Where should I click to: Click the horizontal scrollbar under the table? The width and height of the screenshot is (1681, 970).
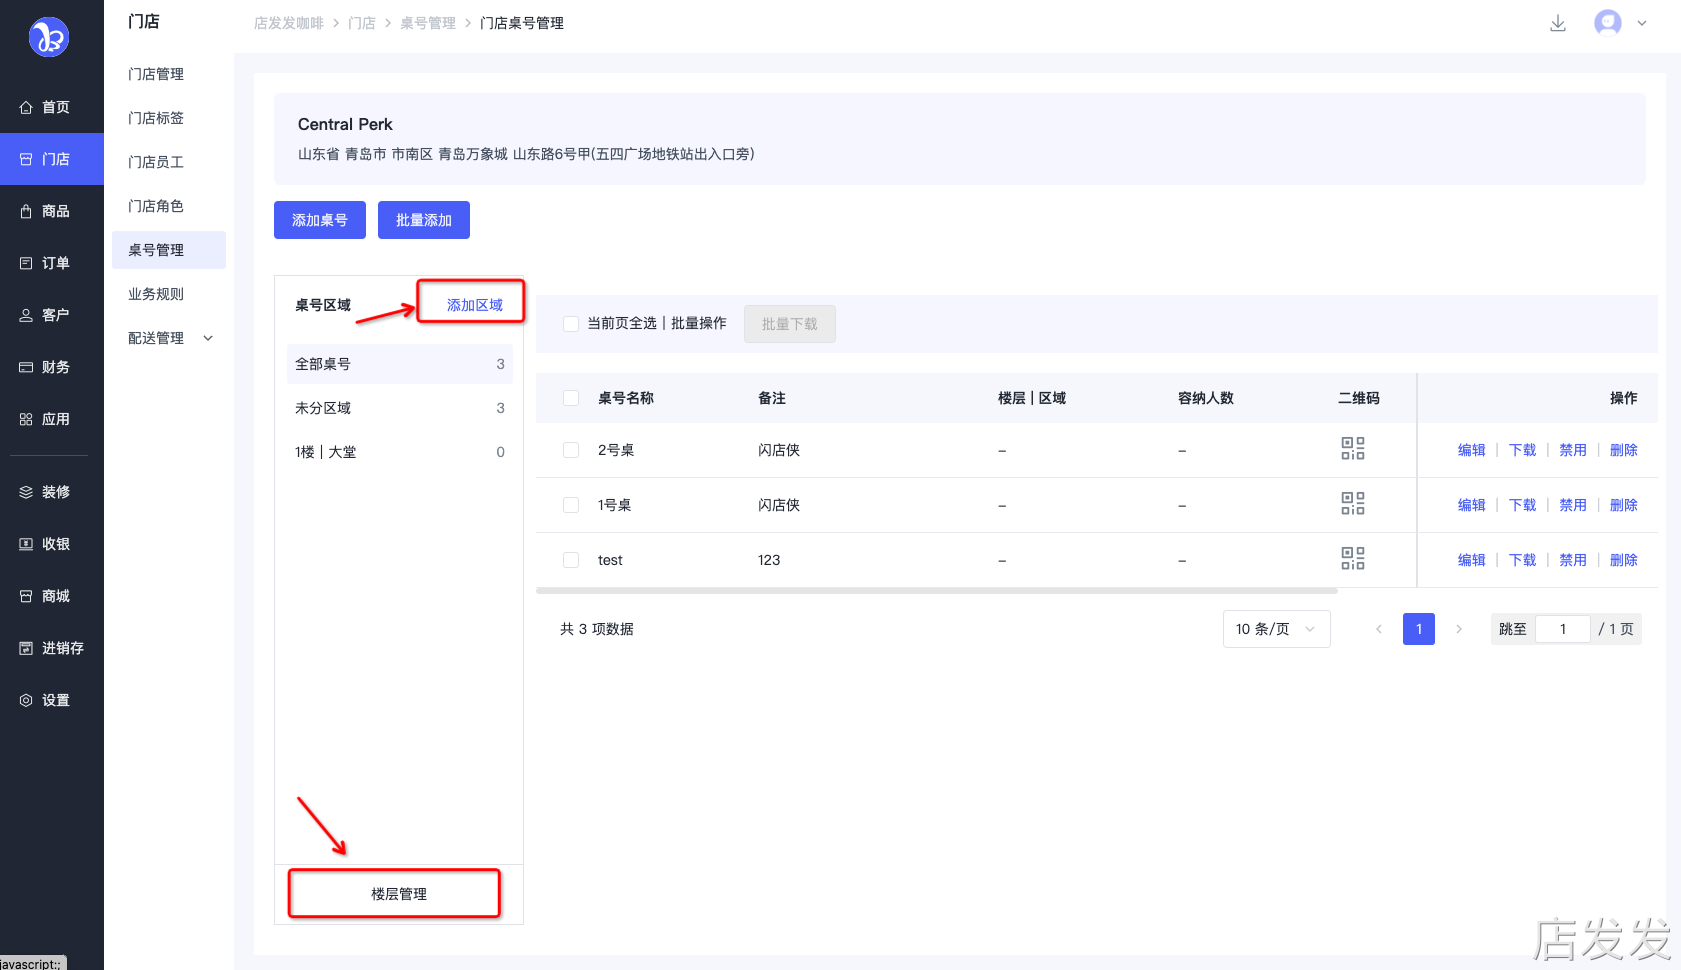(x=936, y=591)
